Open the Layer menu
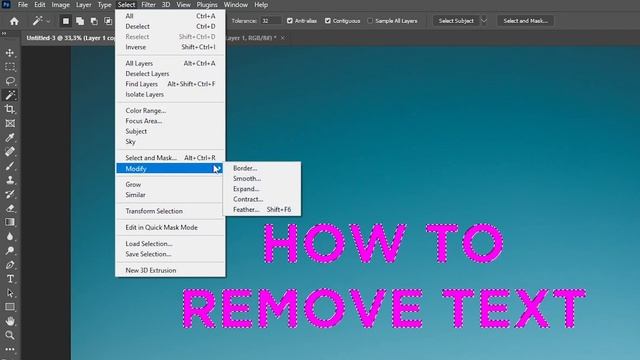This screenshot has width=640, height=360. tap(84, 5)
